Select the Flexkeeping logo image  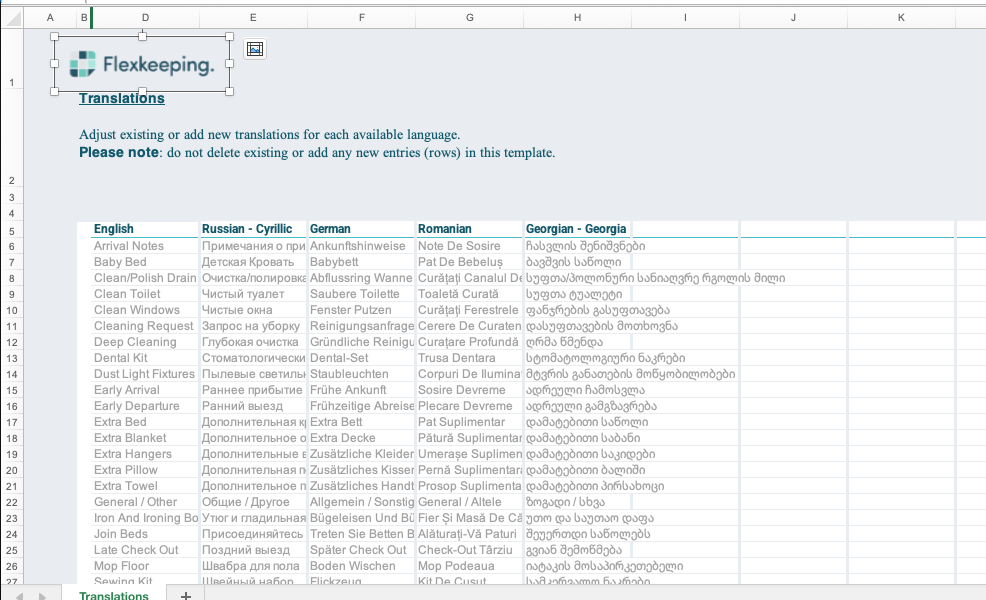pyautogui.click(x=142, y=64)
